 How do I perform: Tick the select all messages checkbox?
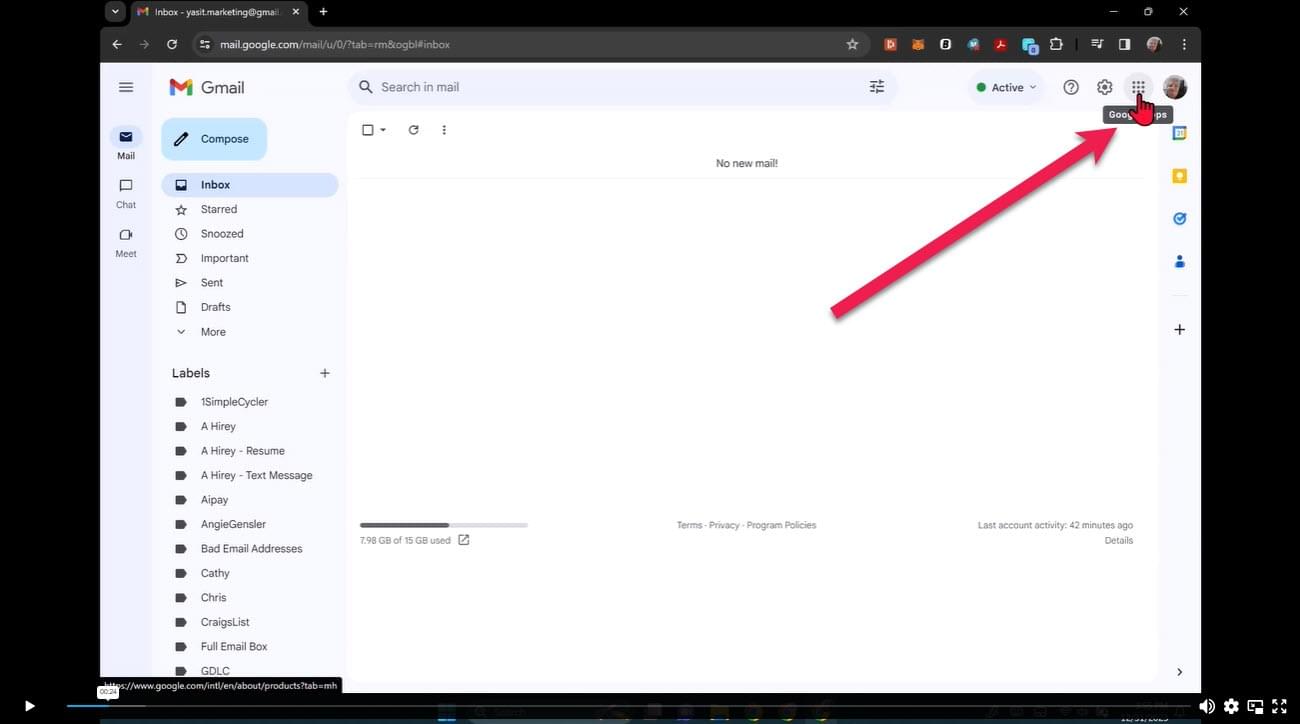coord(367,130)
